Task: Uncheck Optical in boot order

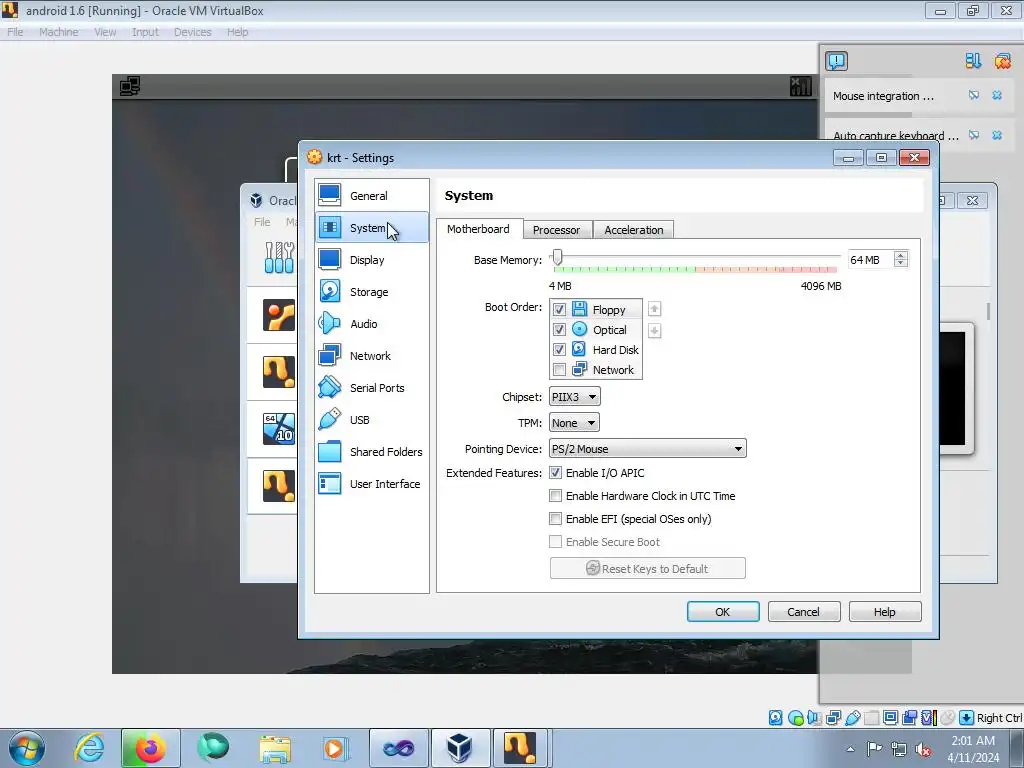Action: [559, 330]
